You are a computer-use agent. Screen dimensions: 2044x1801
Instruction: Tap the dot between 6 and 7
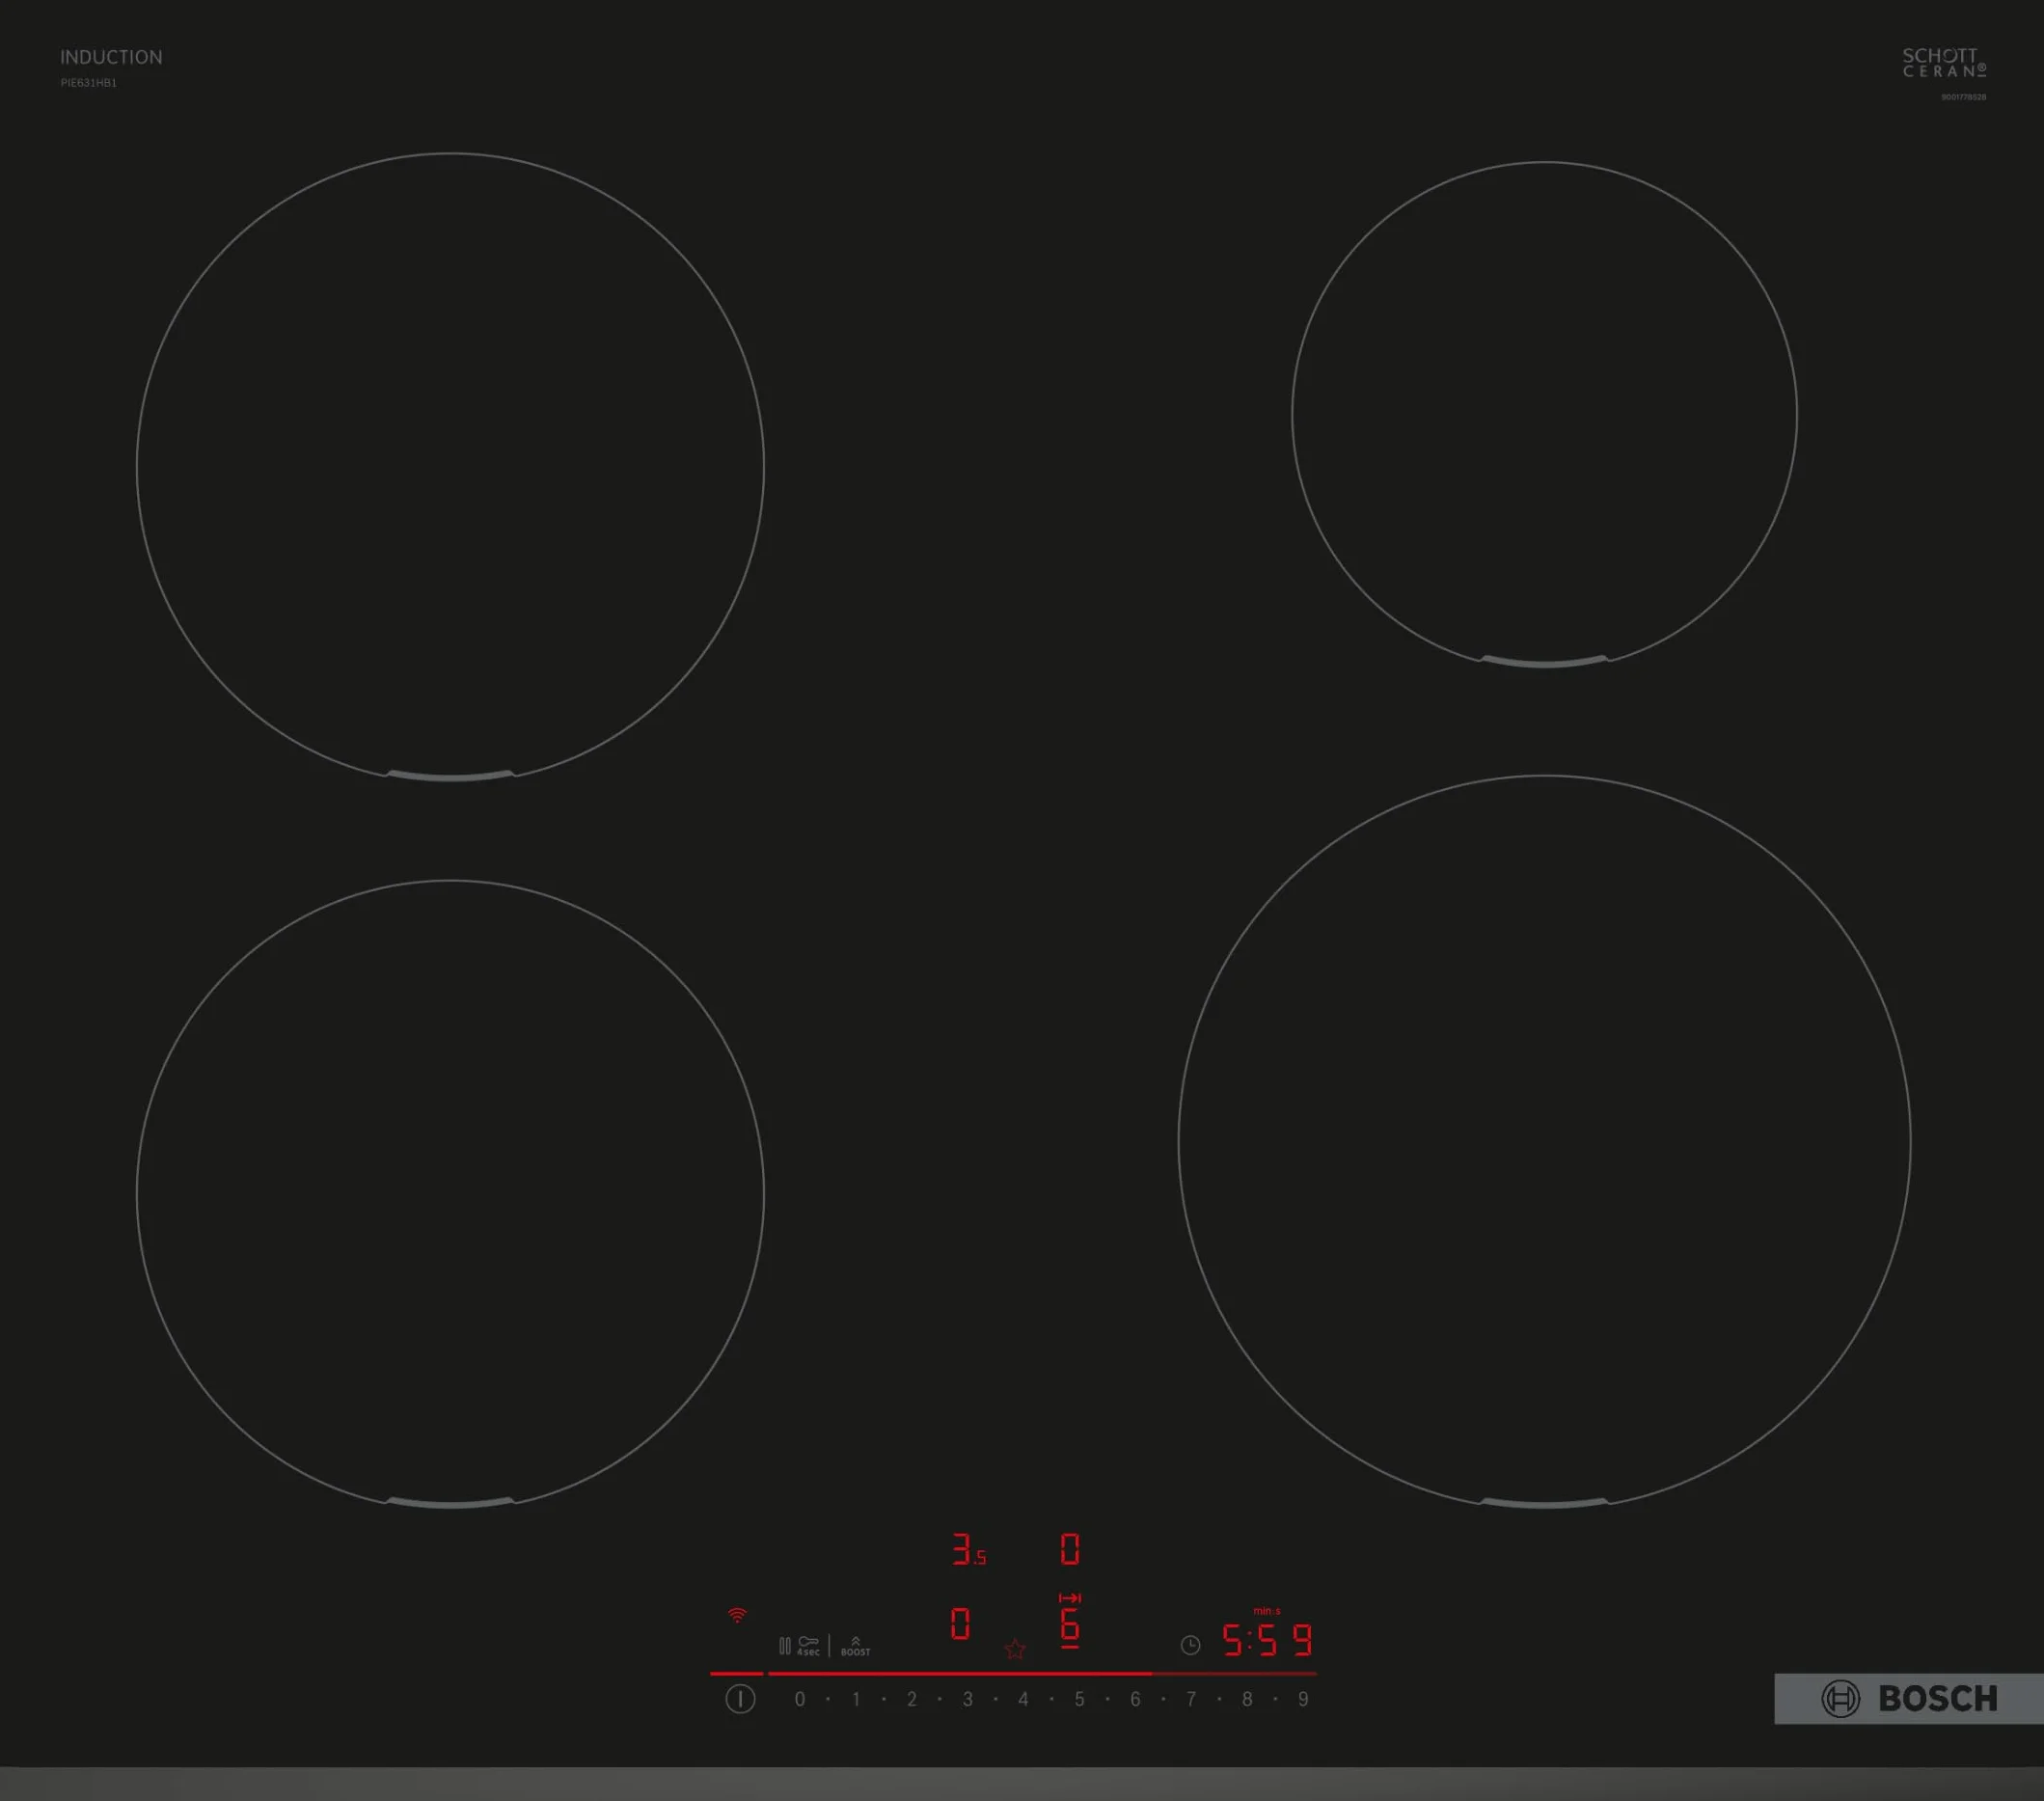[1164, 1699]
